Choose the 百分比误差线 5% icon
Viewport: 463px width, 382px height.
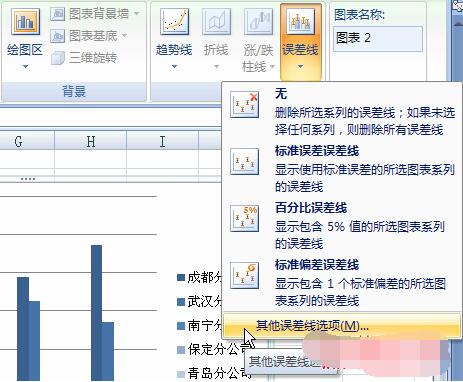(244, 218)
